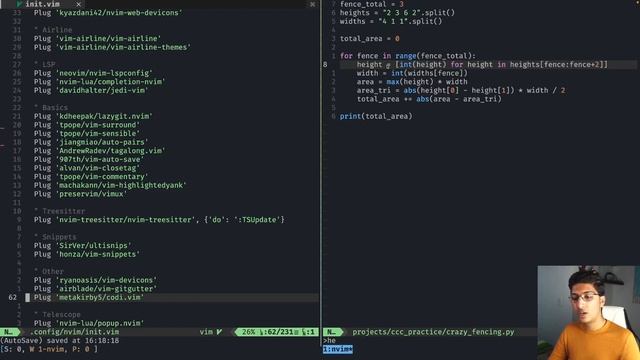Screen dimensions: 640x360
Task: Close the init.vim tab
Action: [x=78, y=4]
